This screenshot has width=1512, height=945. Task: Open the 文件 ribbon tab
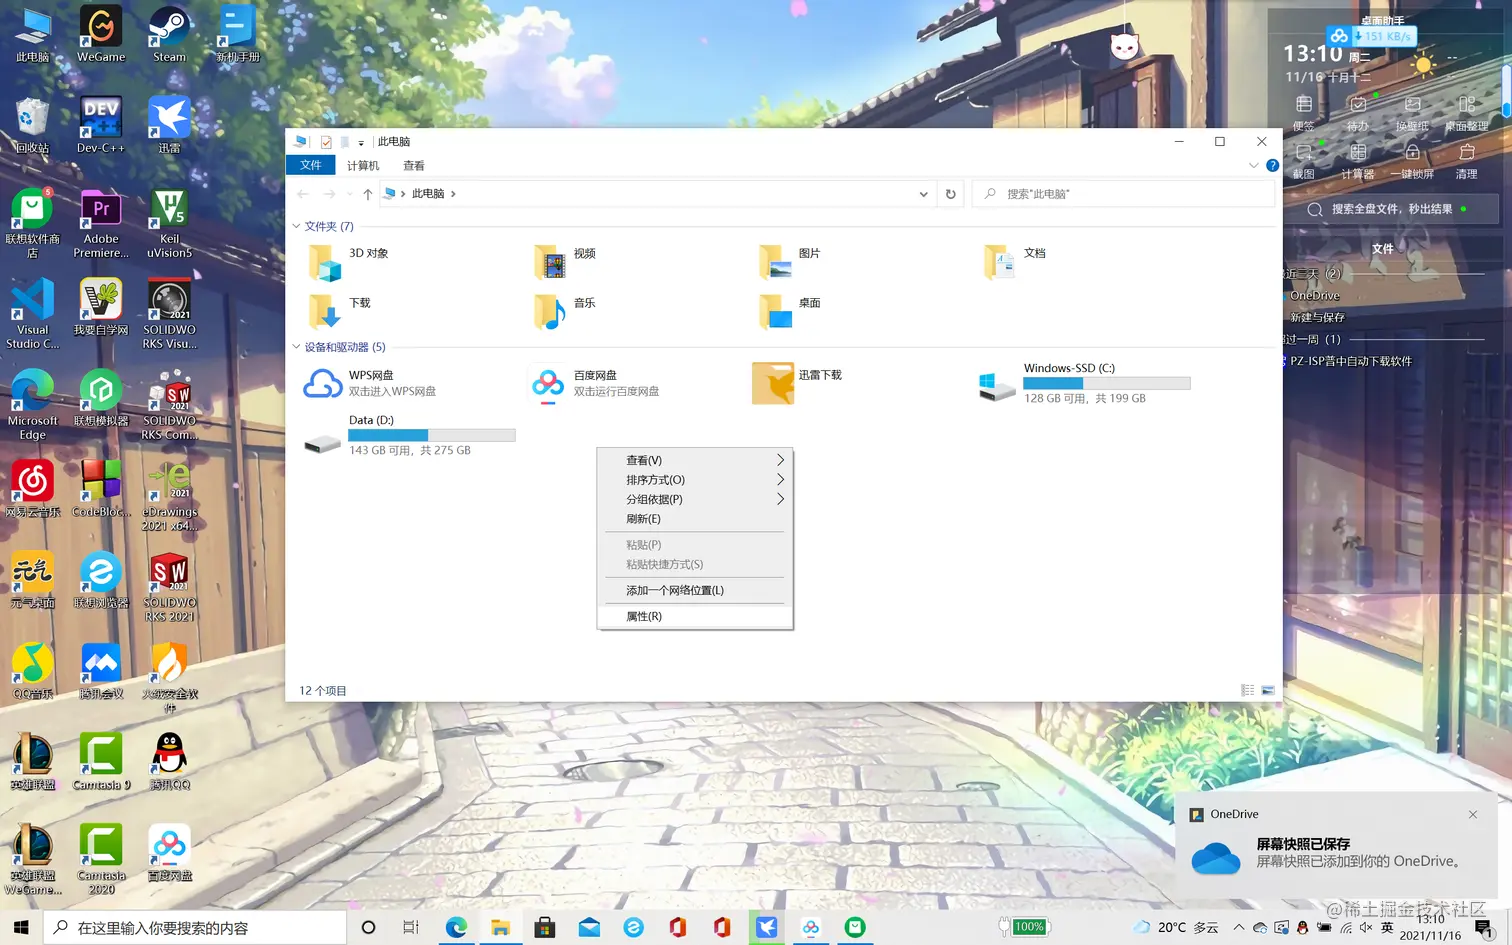point(311,166)
